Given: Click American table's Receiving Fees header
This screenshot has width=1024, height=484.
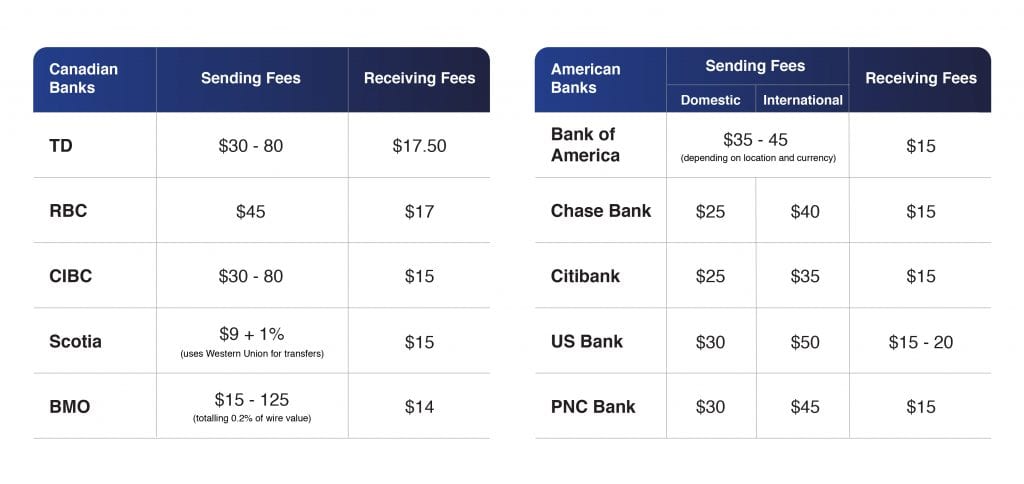Looking at the screenshot, I should pos(921,78).
